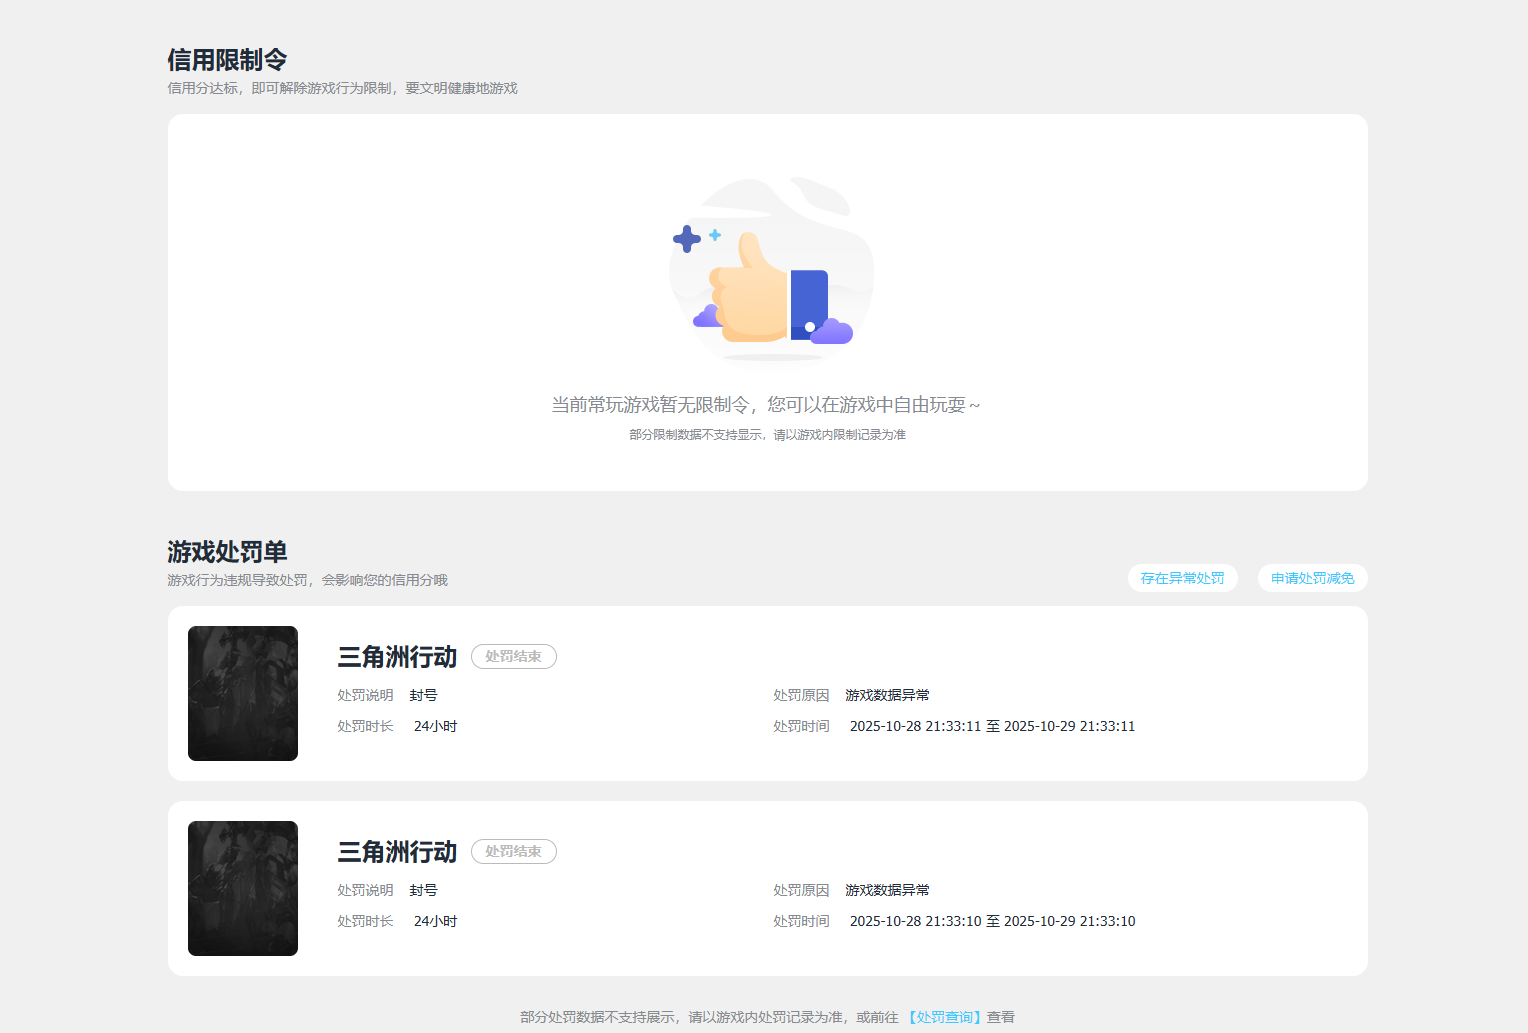The height and width of the screenshot is (1033, 1528).
Task: Open the 申请处罚减免 button
Action: click(1312, 578)
